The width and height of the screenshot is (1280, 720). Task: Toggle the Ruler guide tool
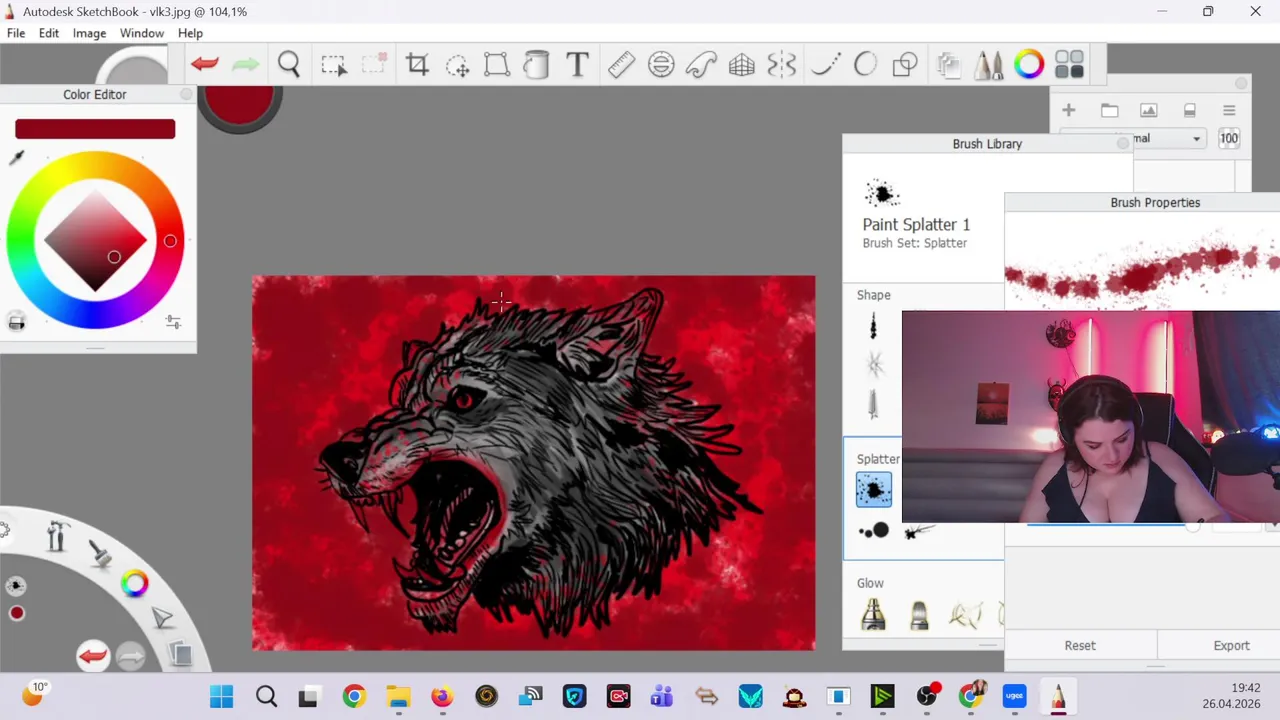621,65
